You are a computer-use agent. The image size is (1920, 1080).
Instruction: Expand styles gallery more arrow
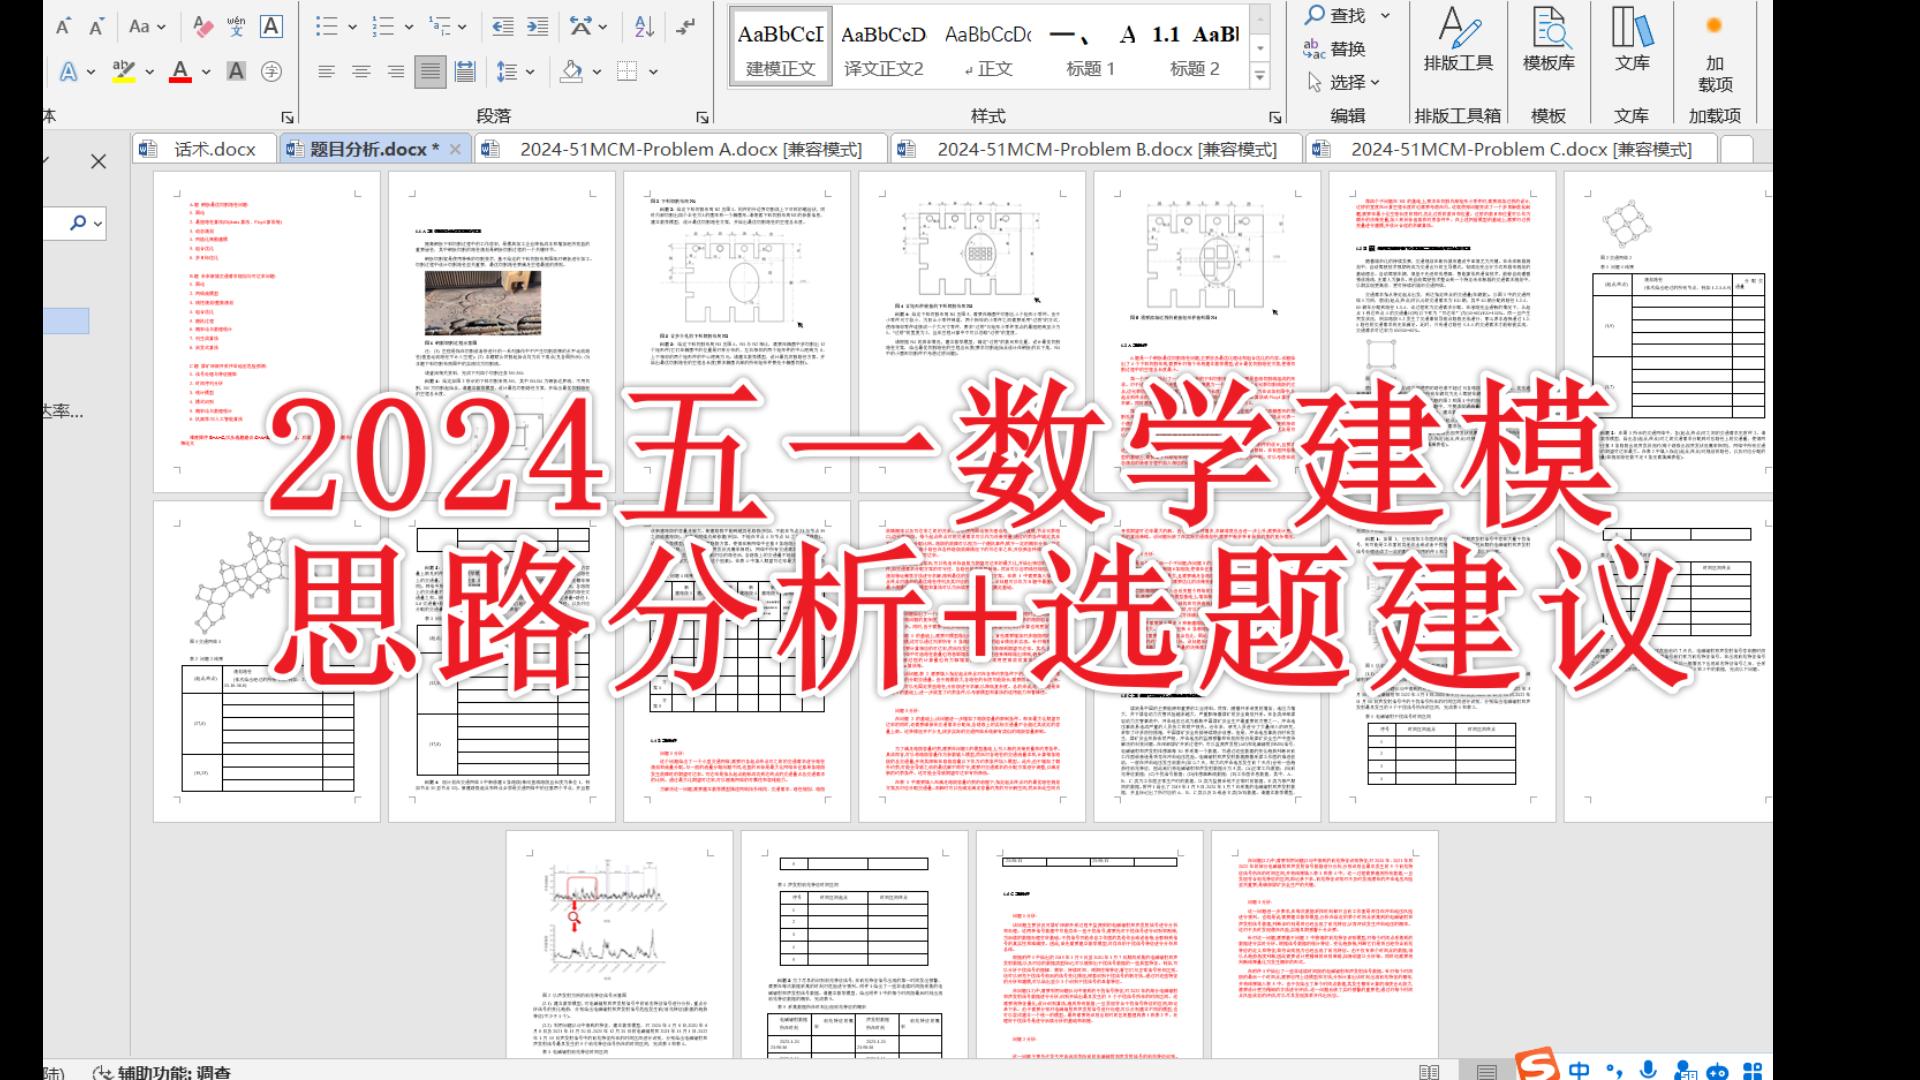click(1260, 75)
